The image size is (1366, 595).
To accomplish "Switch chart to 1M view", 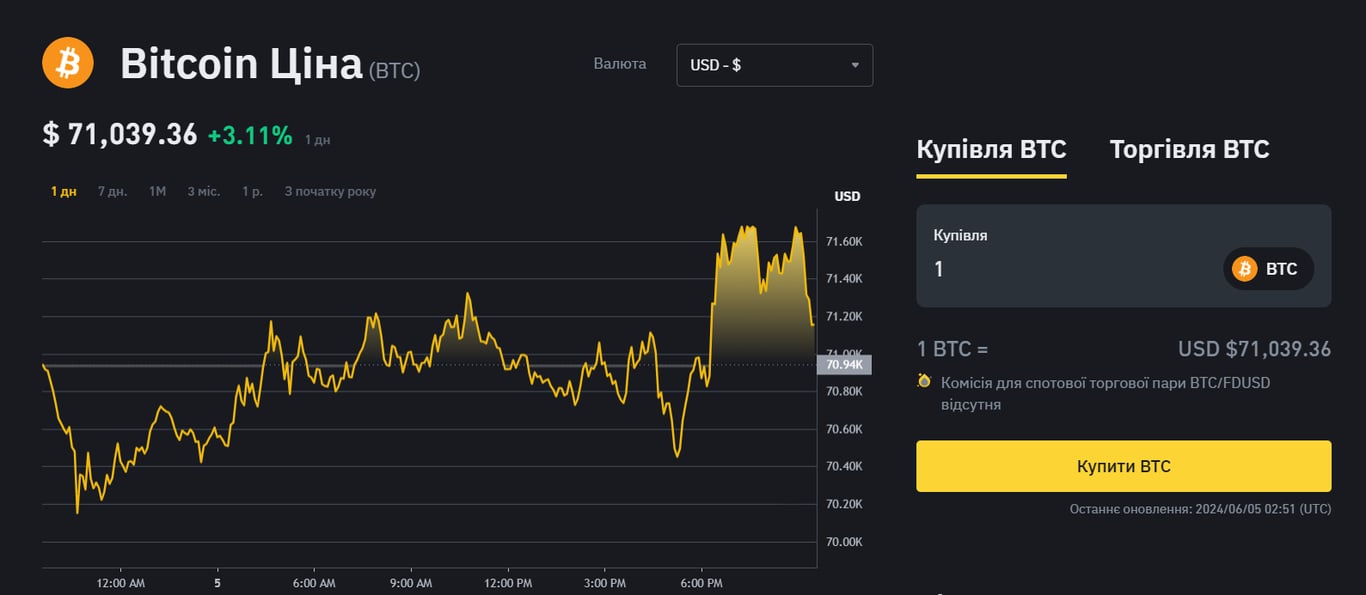I will 156,191.
